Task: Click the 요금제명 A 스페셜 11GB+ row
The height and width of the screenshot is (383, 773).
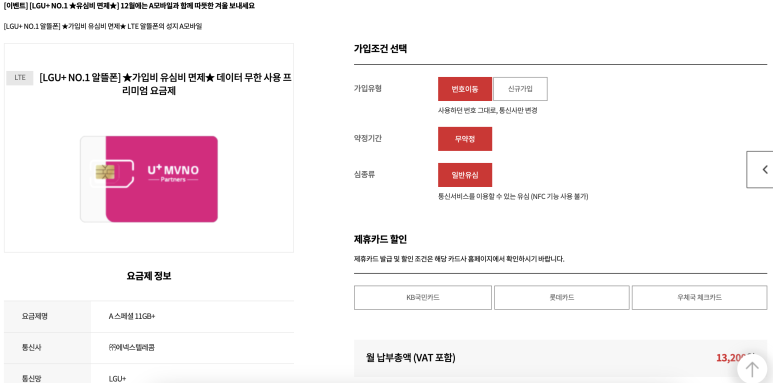Action: (x=149, y=316)
